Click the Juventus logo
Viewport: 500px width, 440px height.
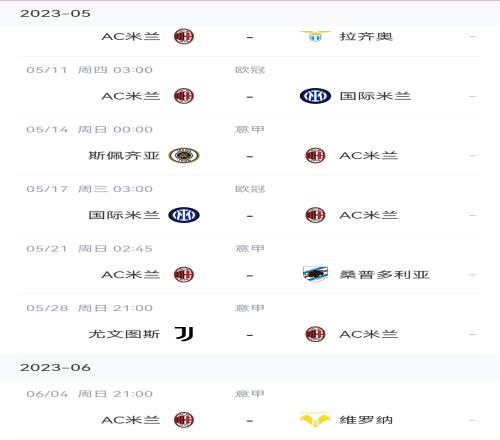184,334
